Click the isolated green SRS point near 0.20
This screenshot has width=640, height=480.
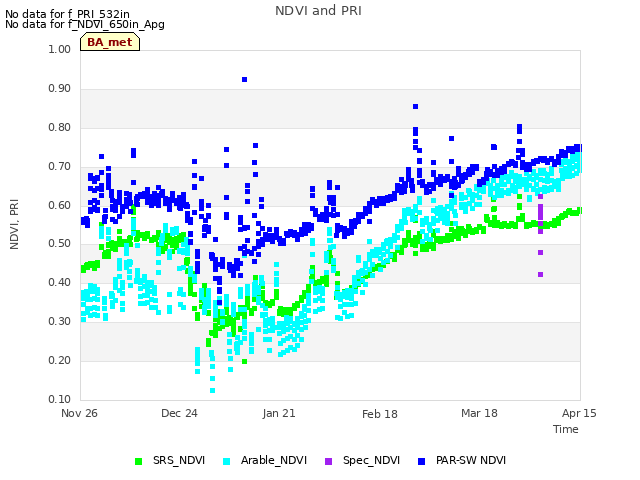click(x=244, y=362)
